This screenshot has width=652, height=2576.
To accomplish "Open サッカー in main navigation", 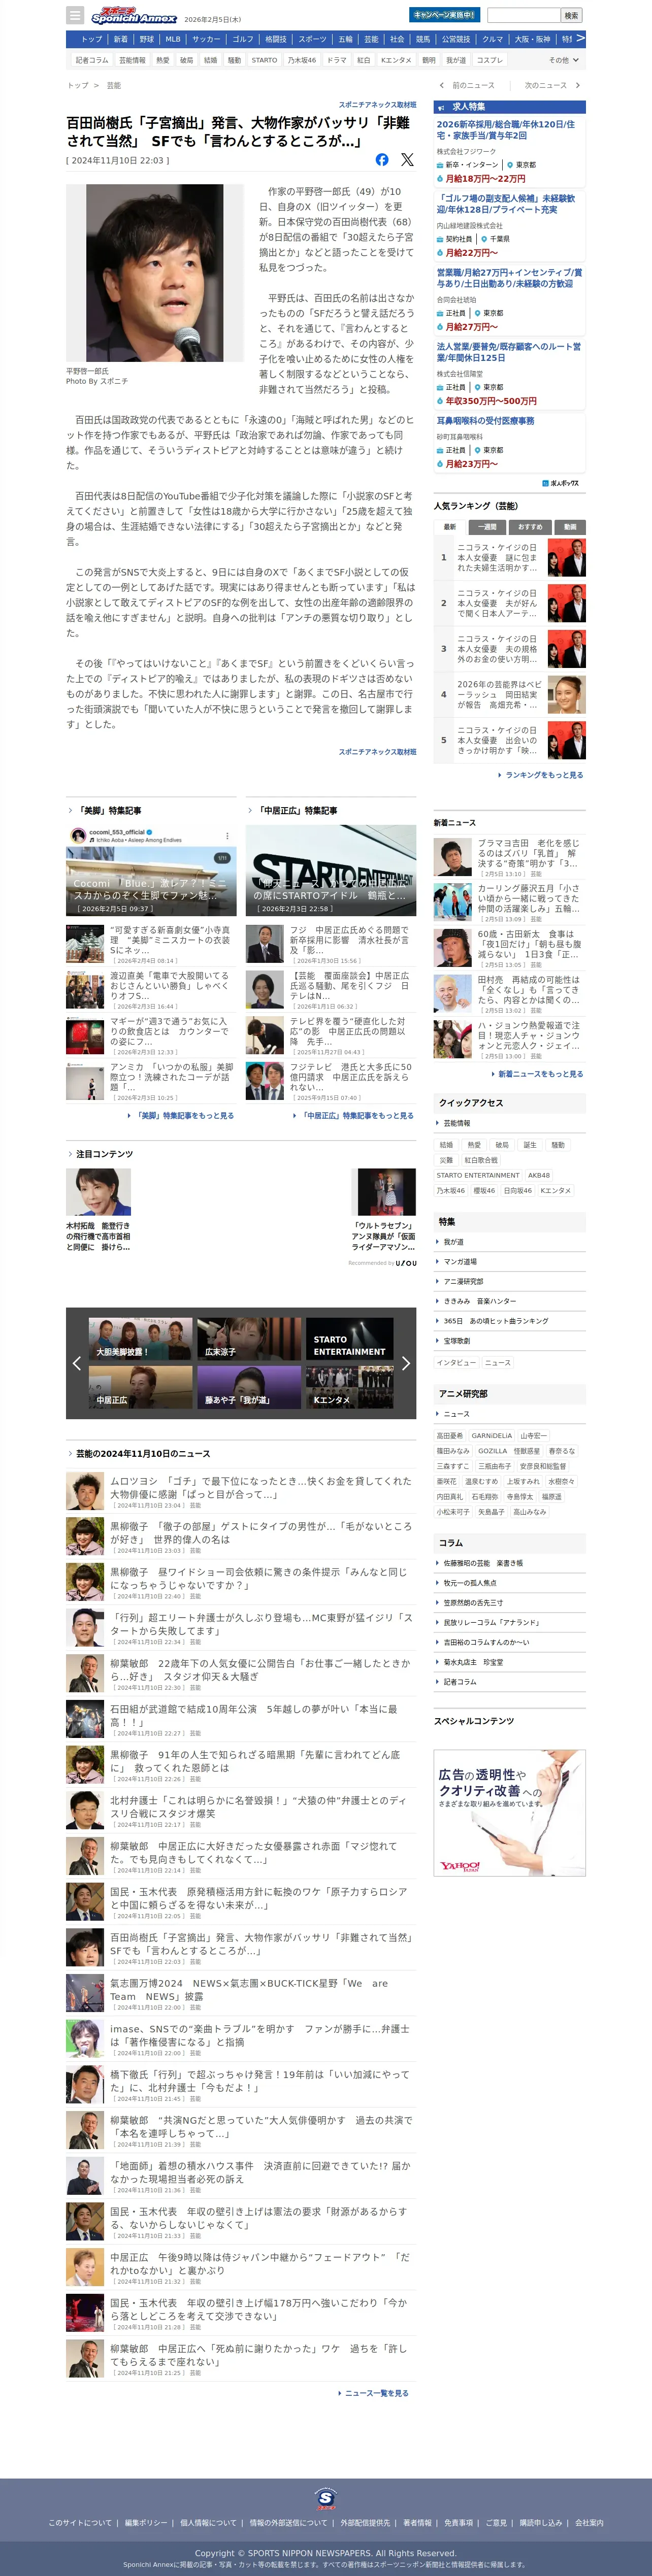I will coord(206,39).
